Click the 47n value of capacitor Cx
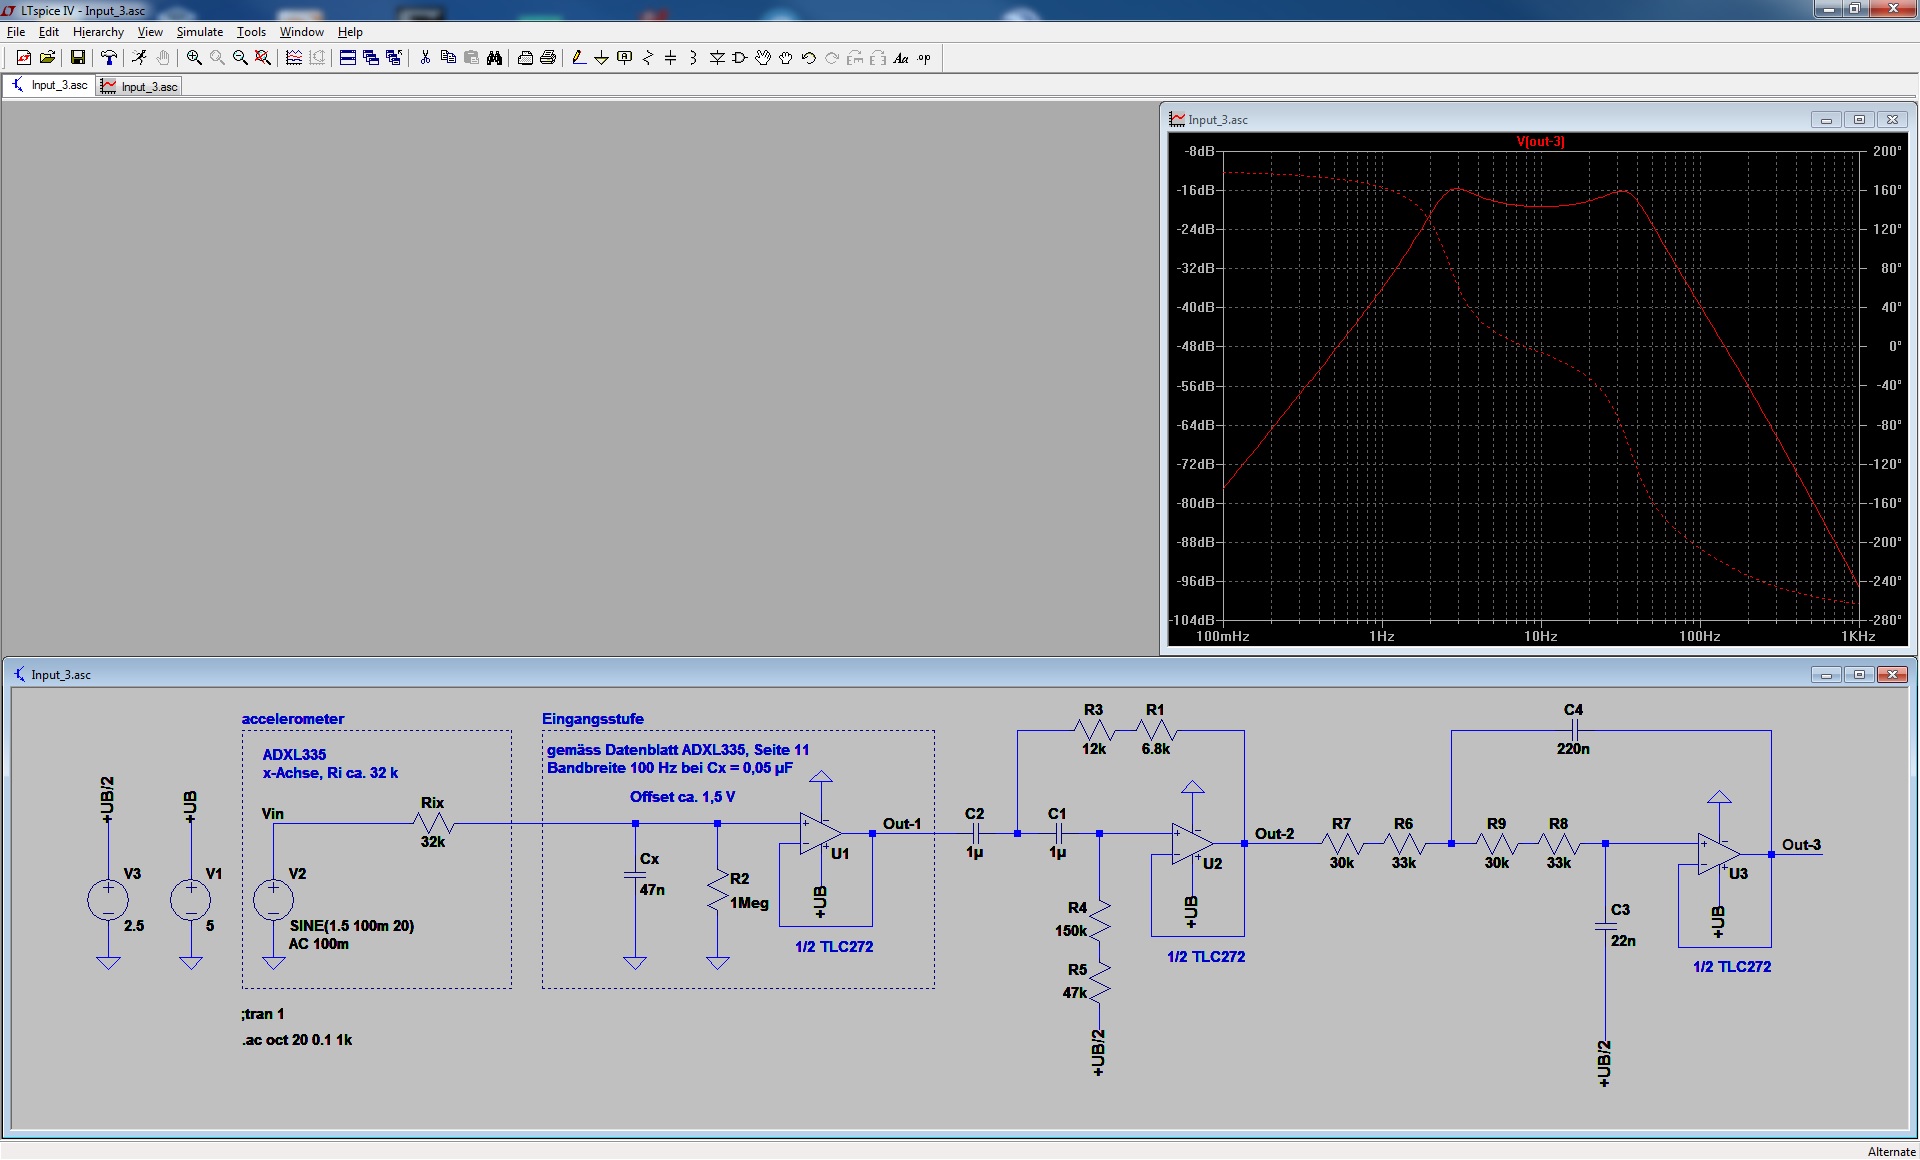Screen dimensions: 1920x1160 click(652, 890)
